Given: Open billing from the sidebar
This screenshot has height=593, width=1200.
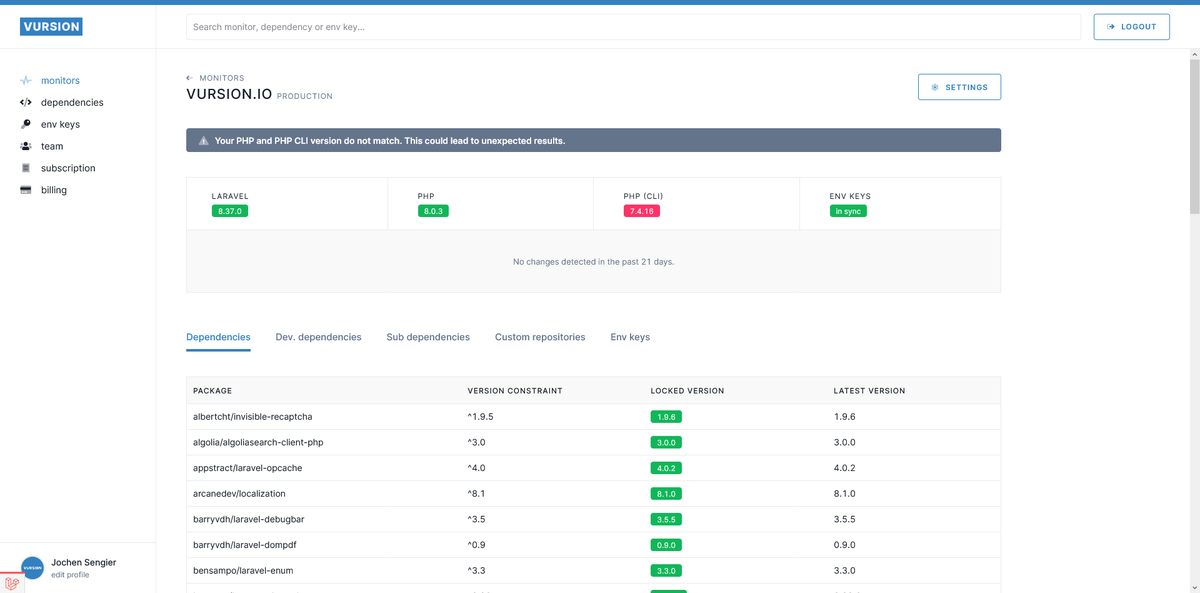Looking at the screenshot, I should 54,190.
